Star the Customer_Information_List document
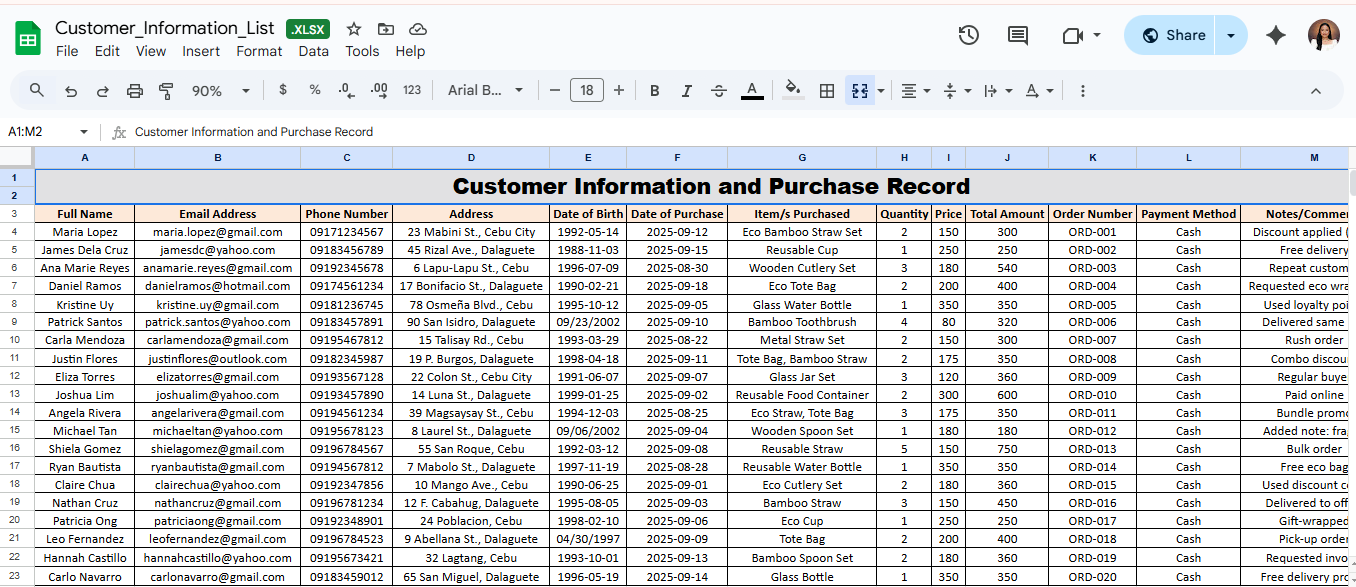 tap(354, 29)
